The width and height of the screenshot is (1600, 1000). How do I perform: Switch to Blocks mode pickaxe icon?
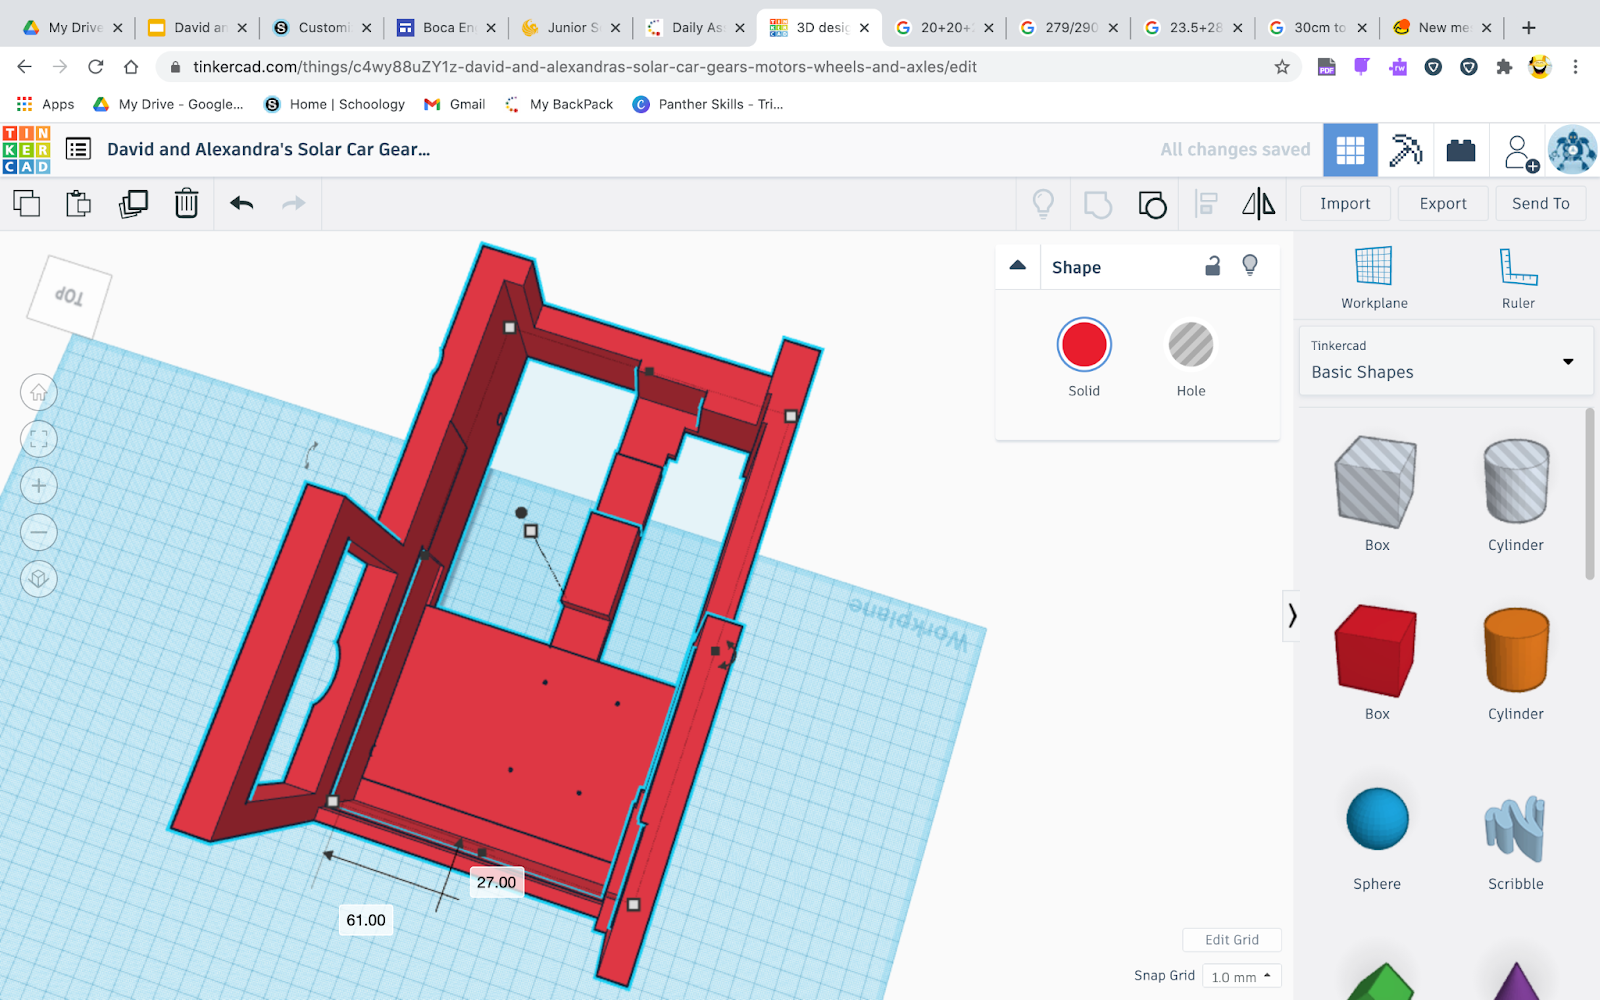click(1405, 151)
